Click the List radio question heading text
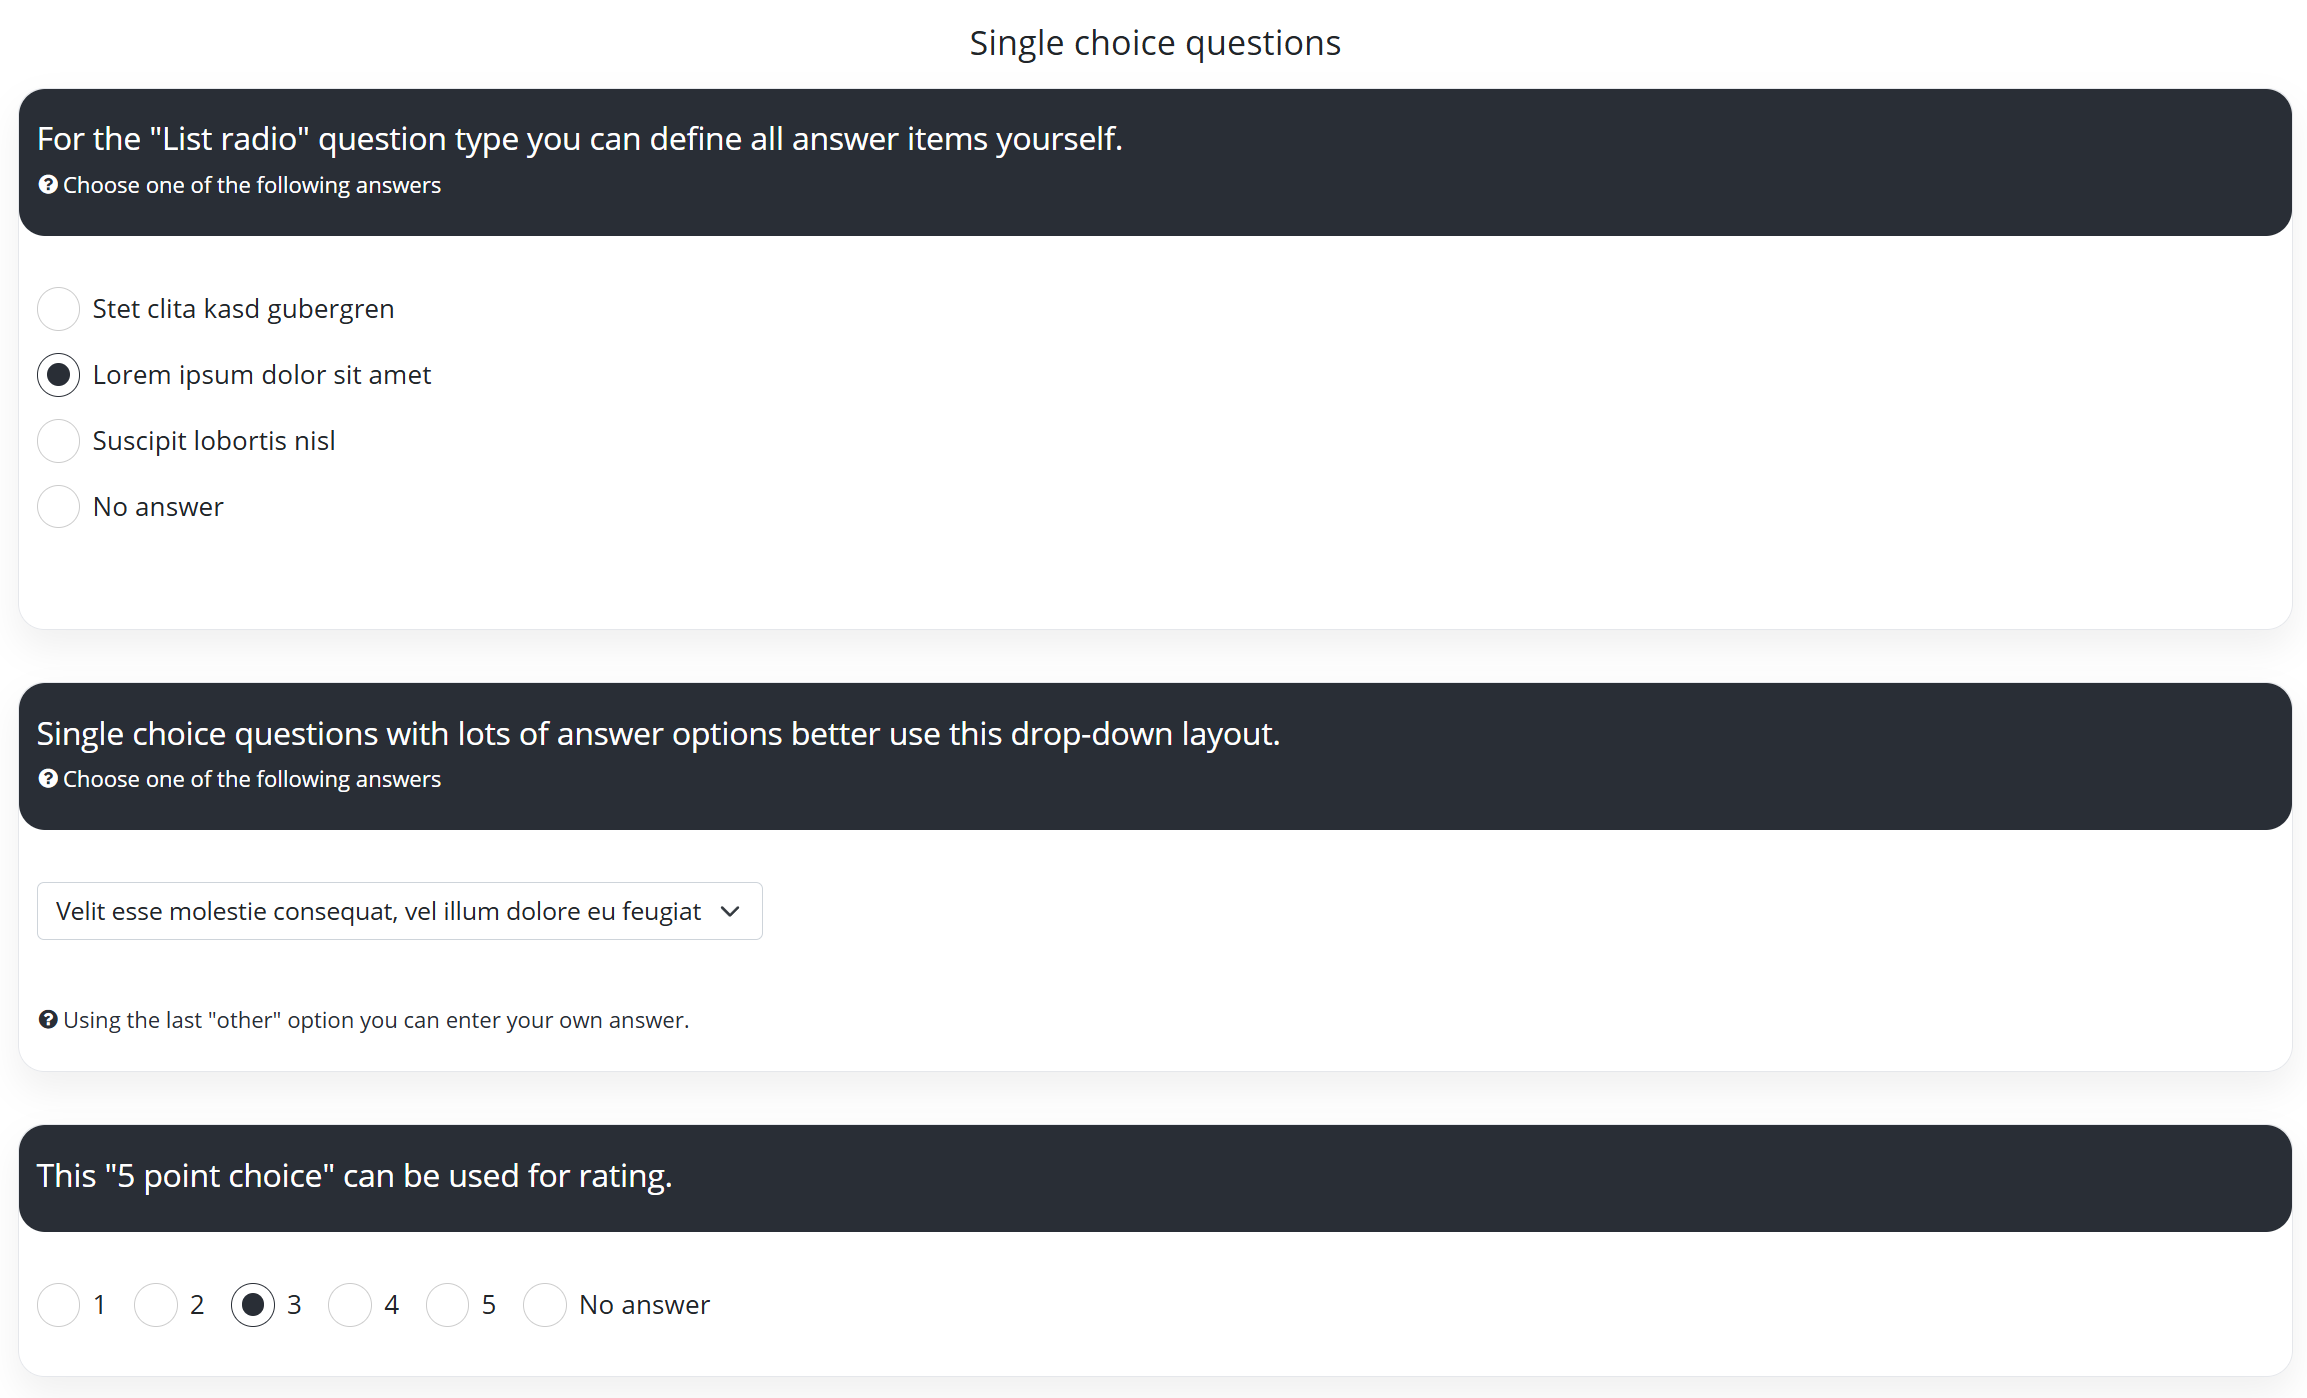Screen dimensions: 2307x1398 (580, 139)
